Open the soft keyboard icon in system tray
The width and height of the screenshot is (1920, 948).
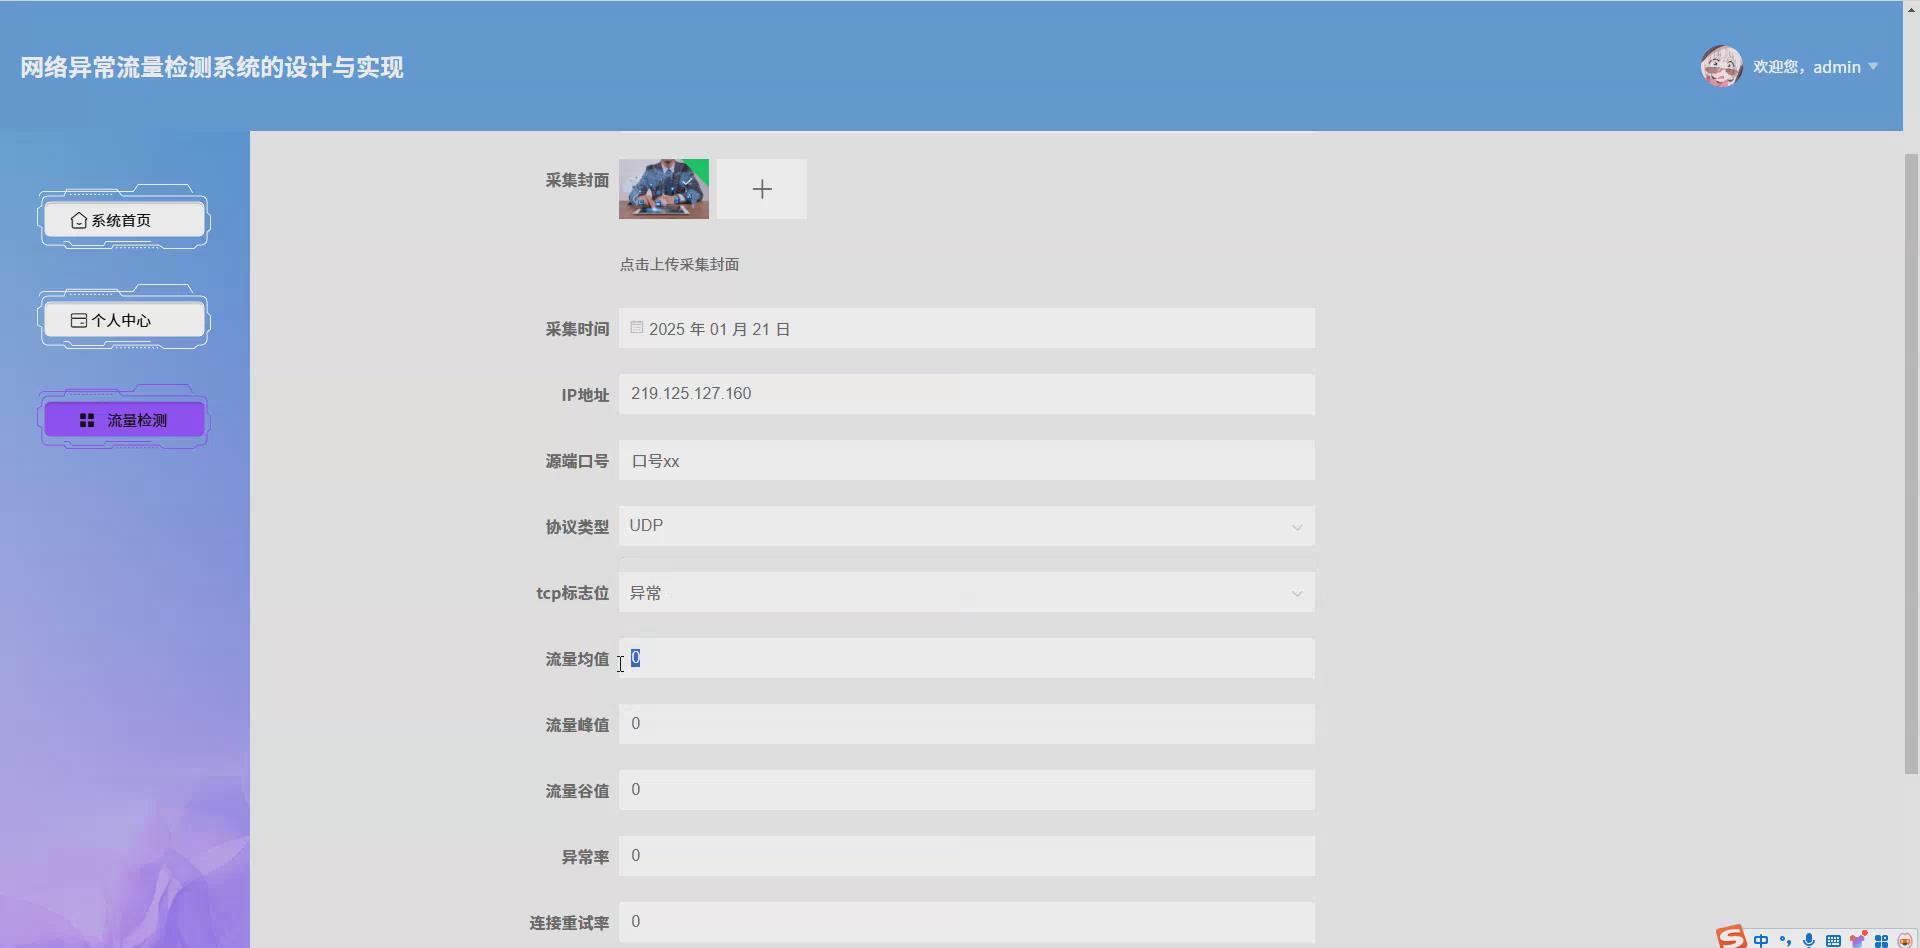coord(1834,940)
